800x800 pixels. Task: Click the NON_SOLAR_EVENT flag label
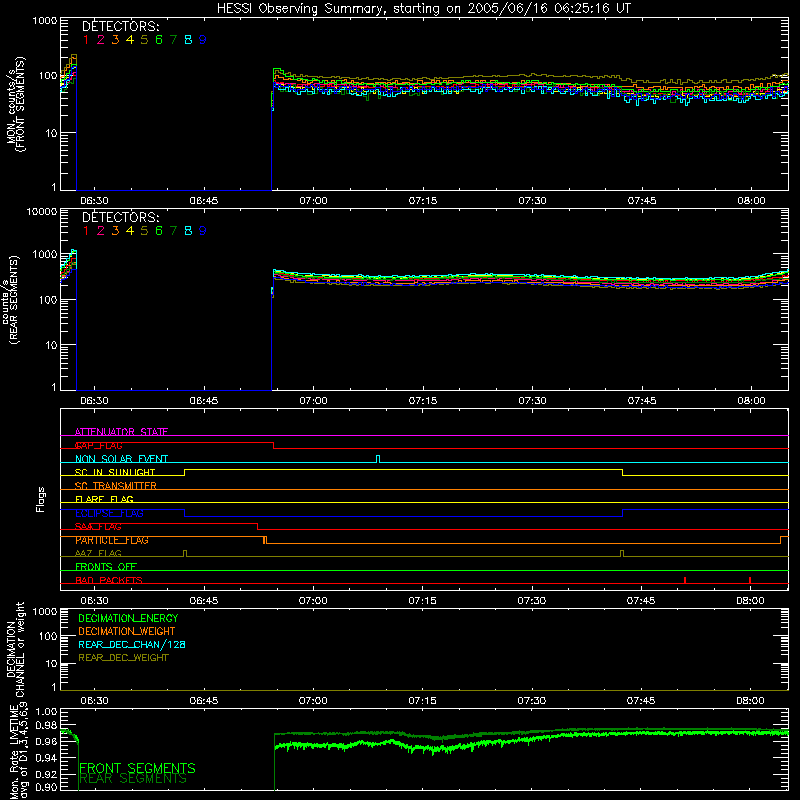coord(121,459)
